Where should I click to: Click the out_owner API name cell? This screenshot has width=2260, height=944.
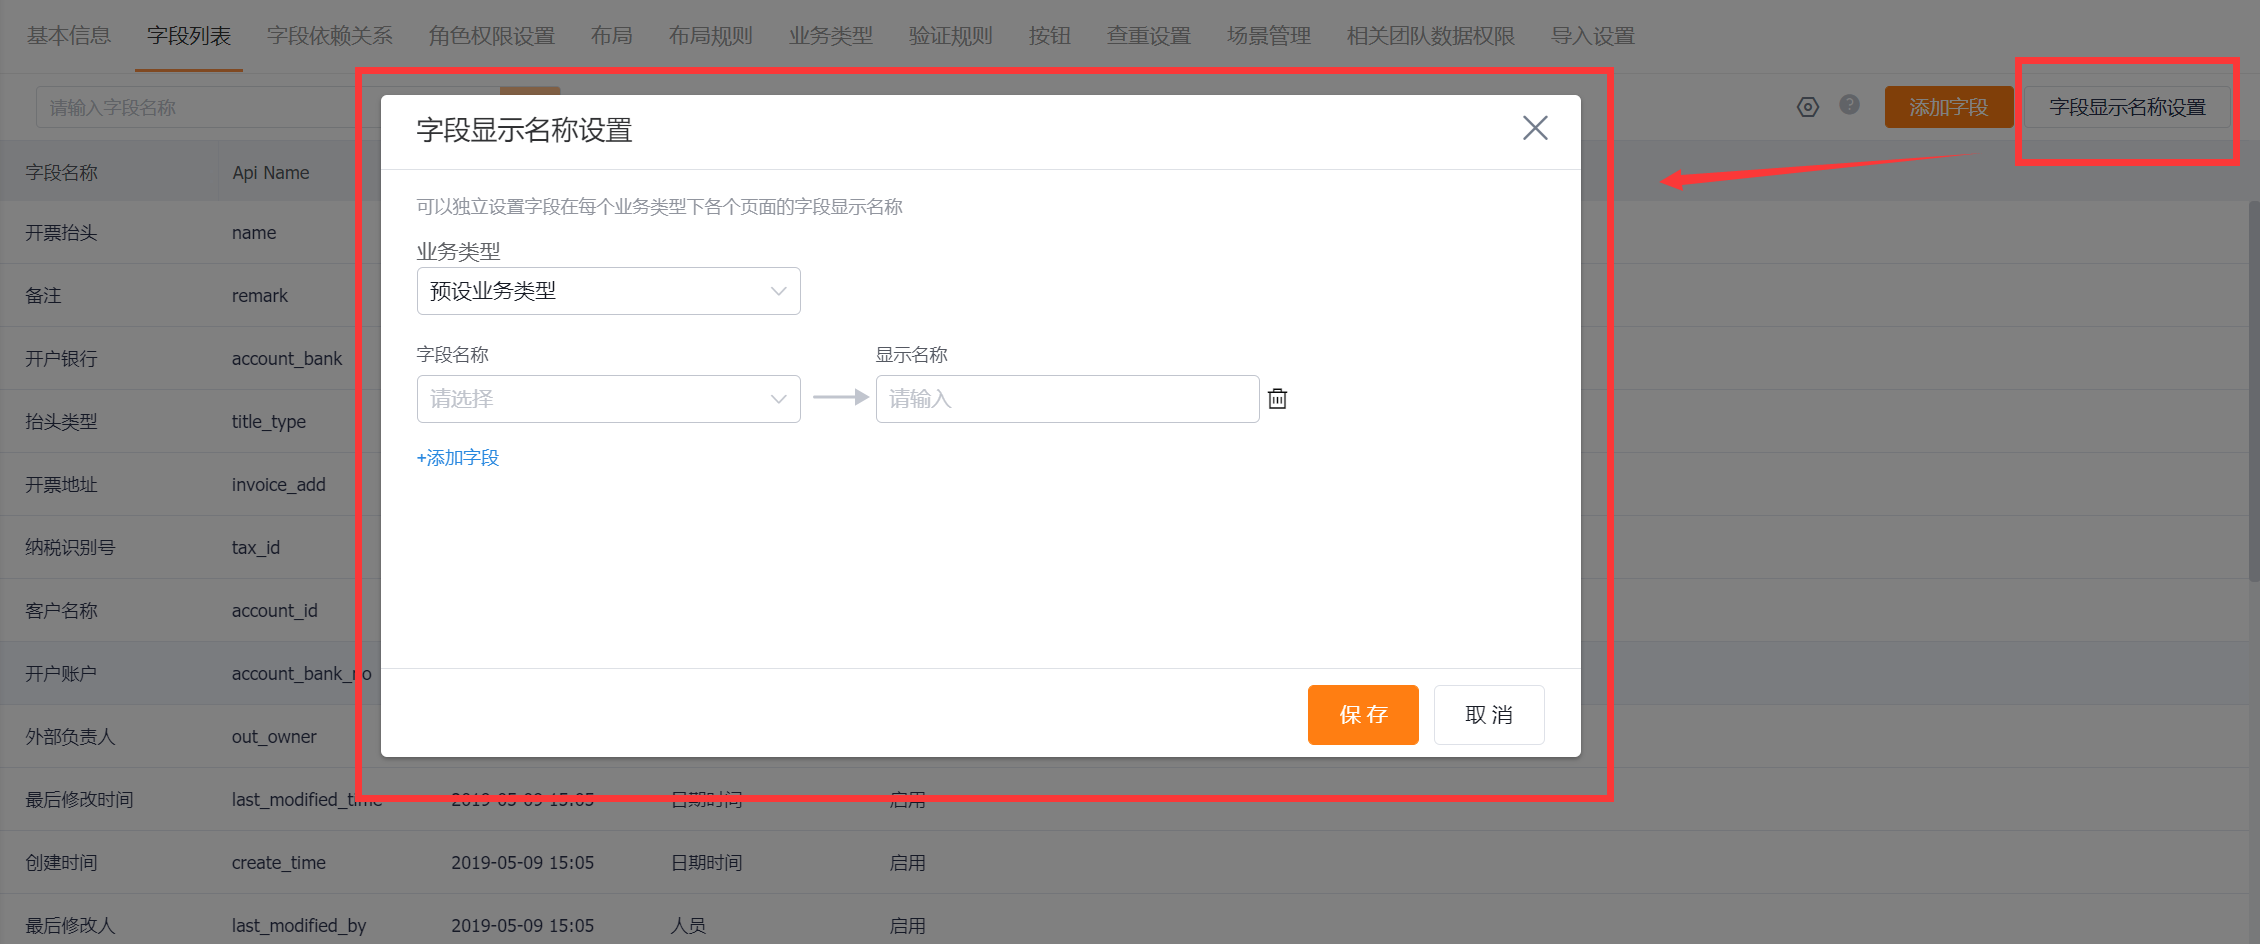pos(274,737)
